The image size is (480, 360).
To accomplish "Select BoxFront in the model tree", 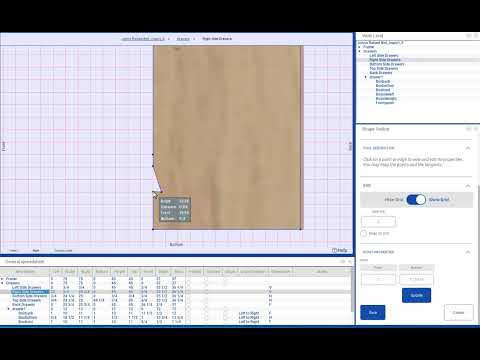I will (383, 90).
